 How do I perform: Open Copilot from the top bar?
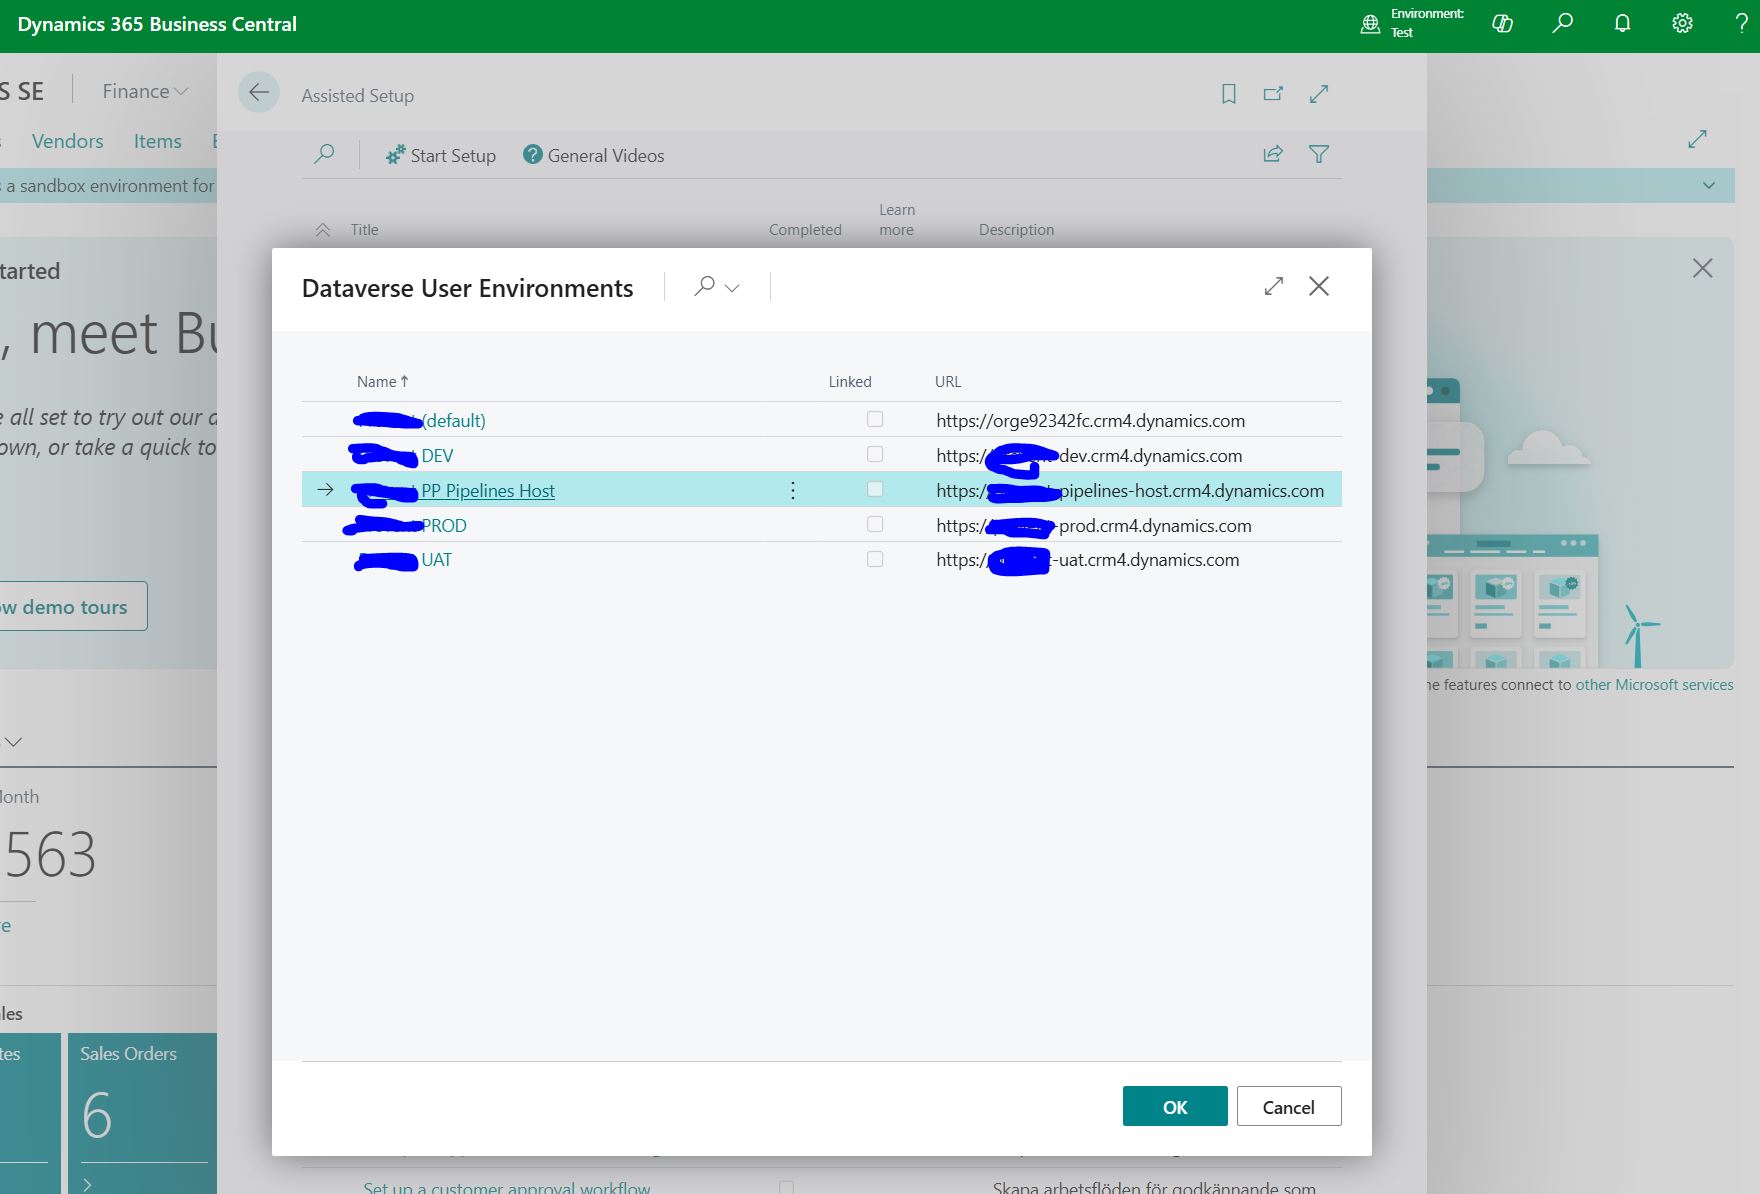[x=1503, y=23]
